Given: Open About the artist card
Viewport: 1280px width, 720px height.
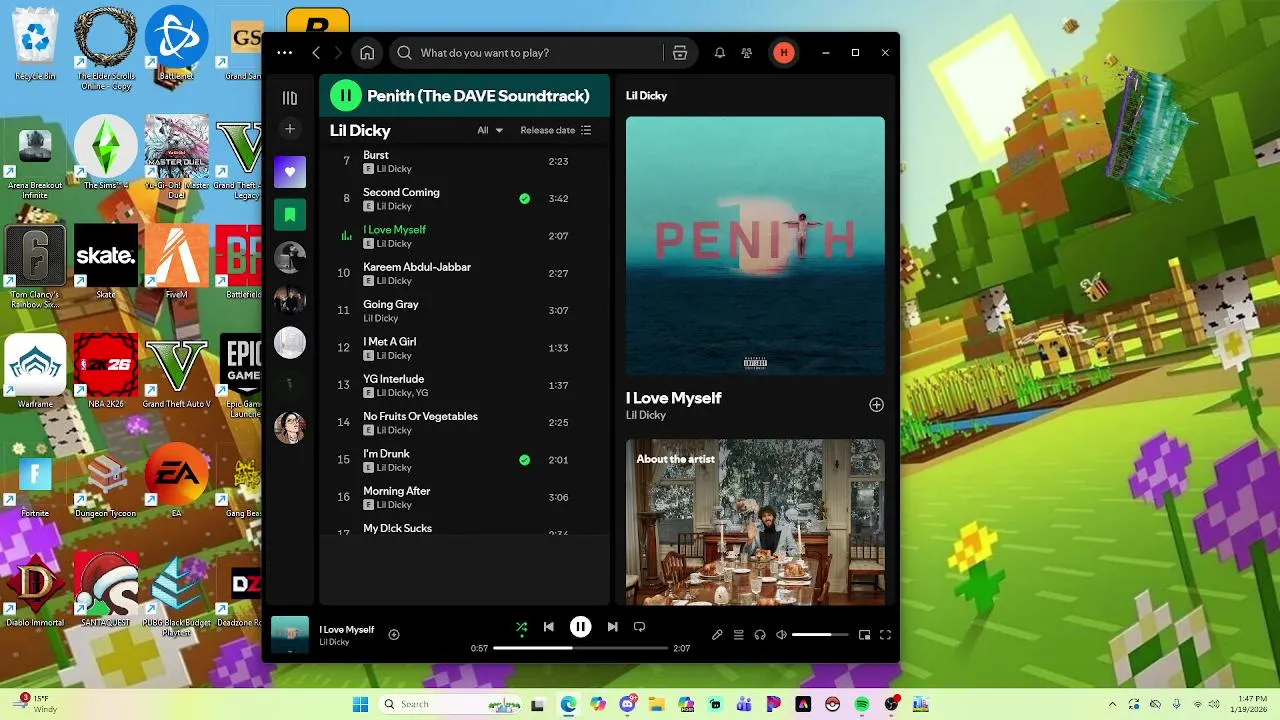Looking at the screenshot, I should coord(755,522).
